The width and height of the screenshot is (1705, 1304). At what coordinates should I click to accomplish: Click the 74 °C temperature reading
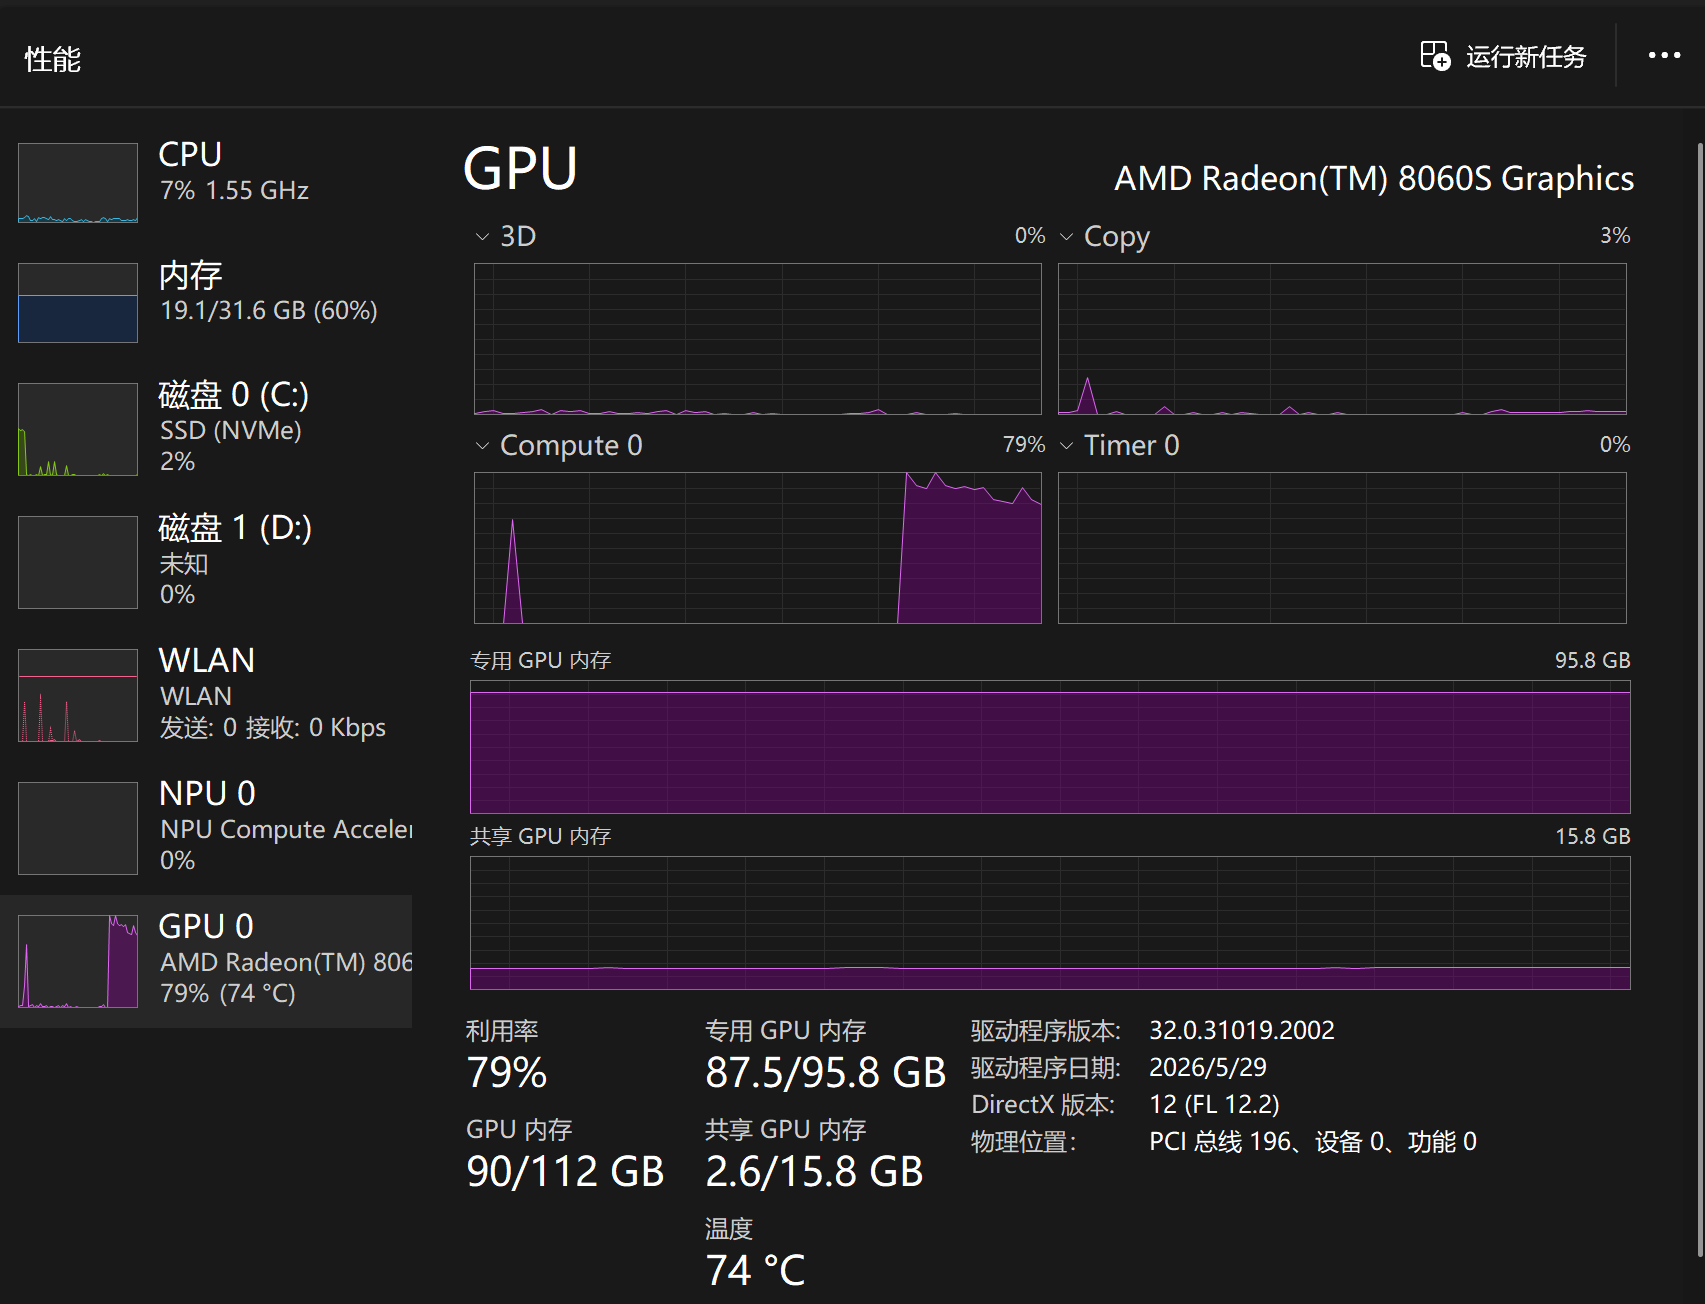pos(755,1270)
